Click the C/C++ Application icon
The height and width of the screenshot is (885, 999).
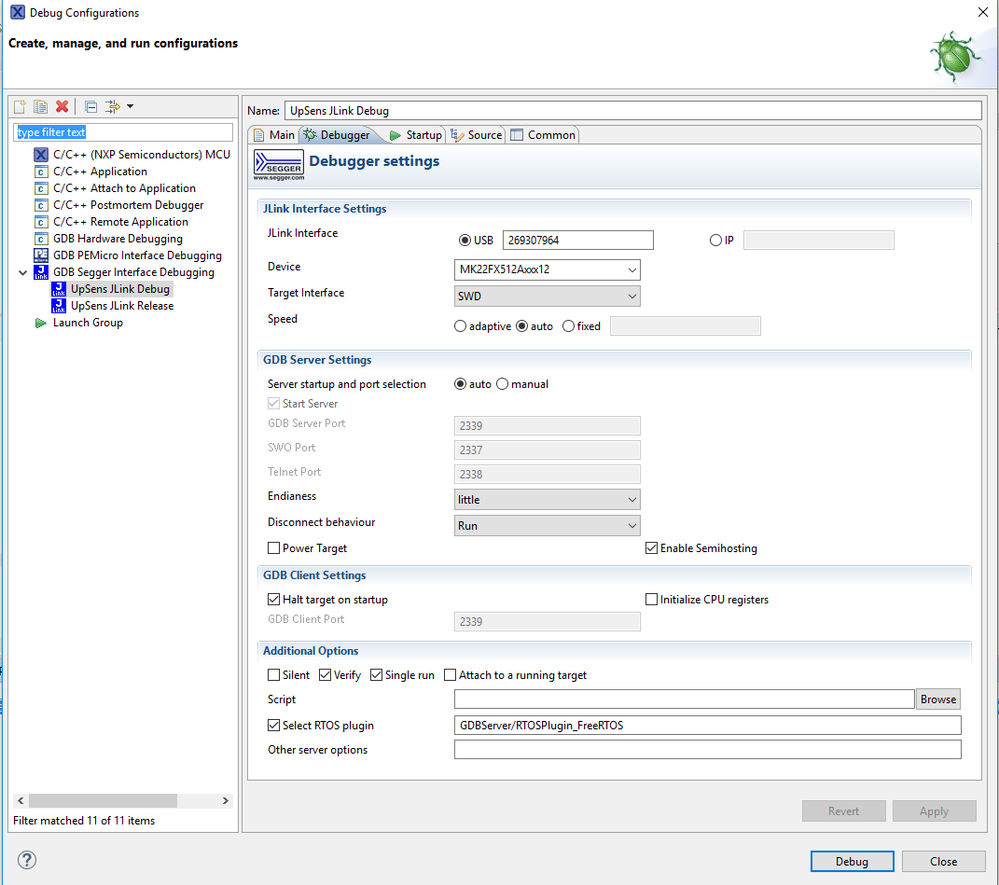pos(41,171)
